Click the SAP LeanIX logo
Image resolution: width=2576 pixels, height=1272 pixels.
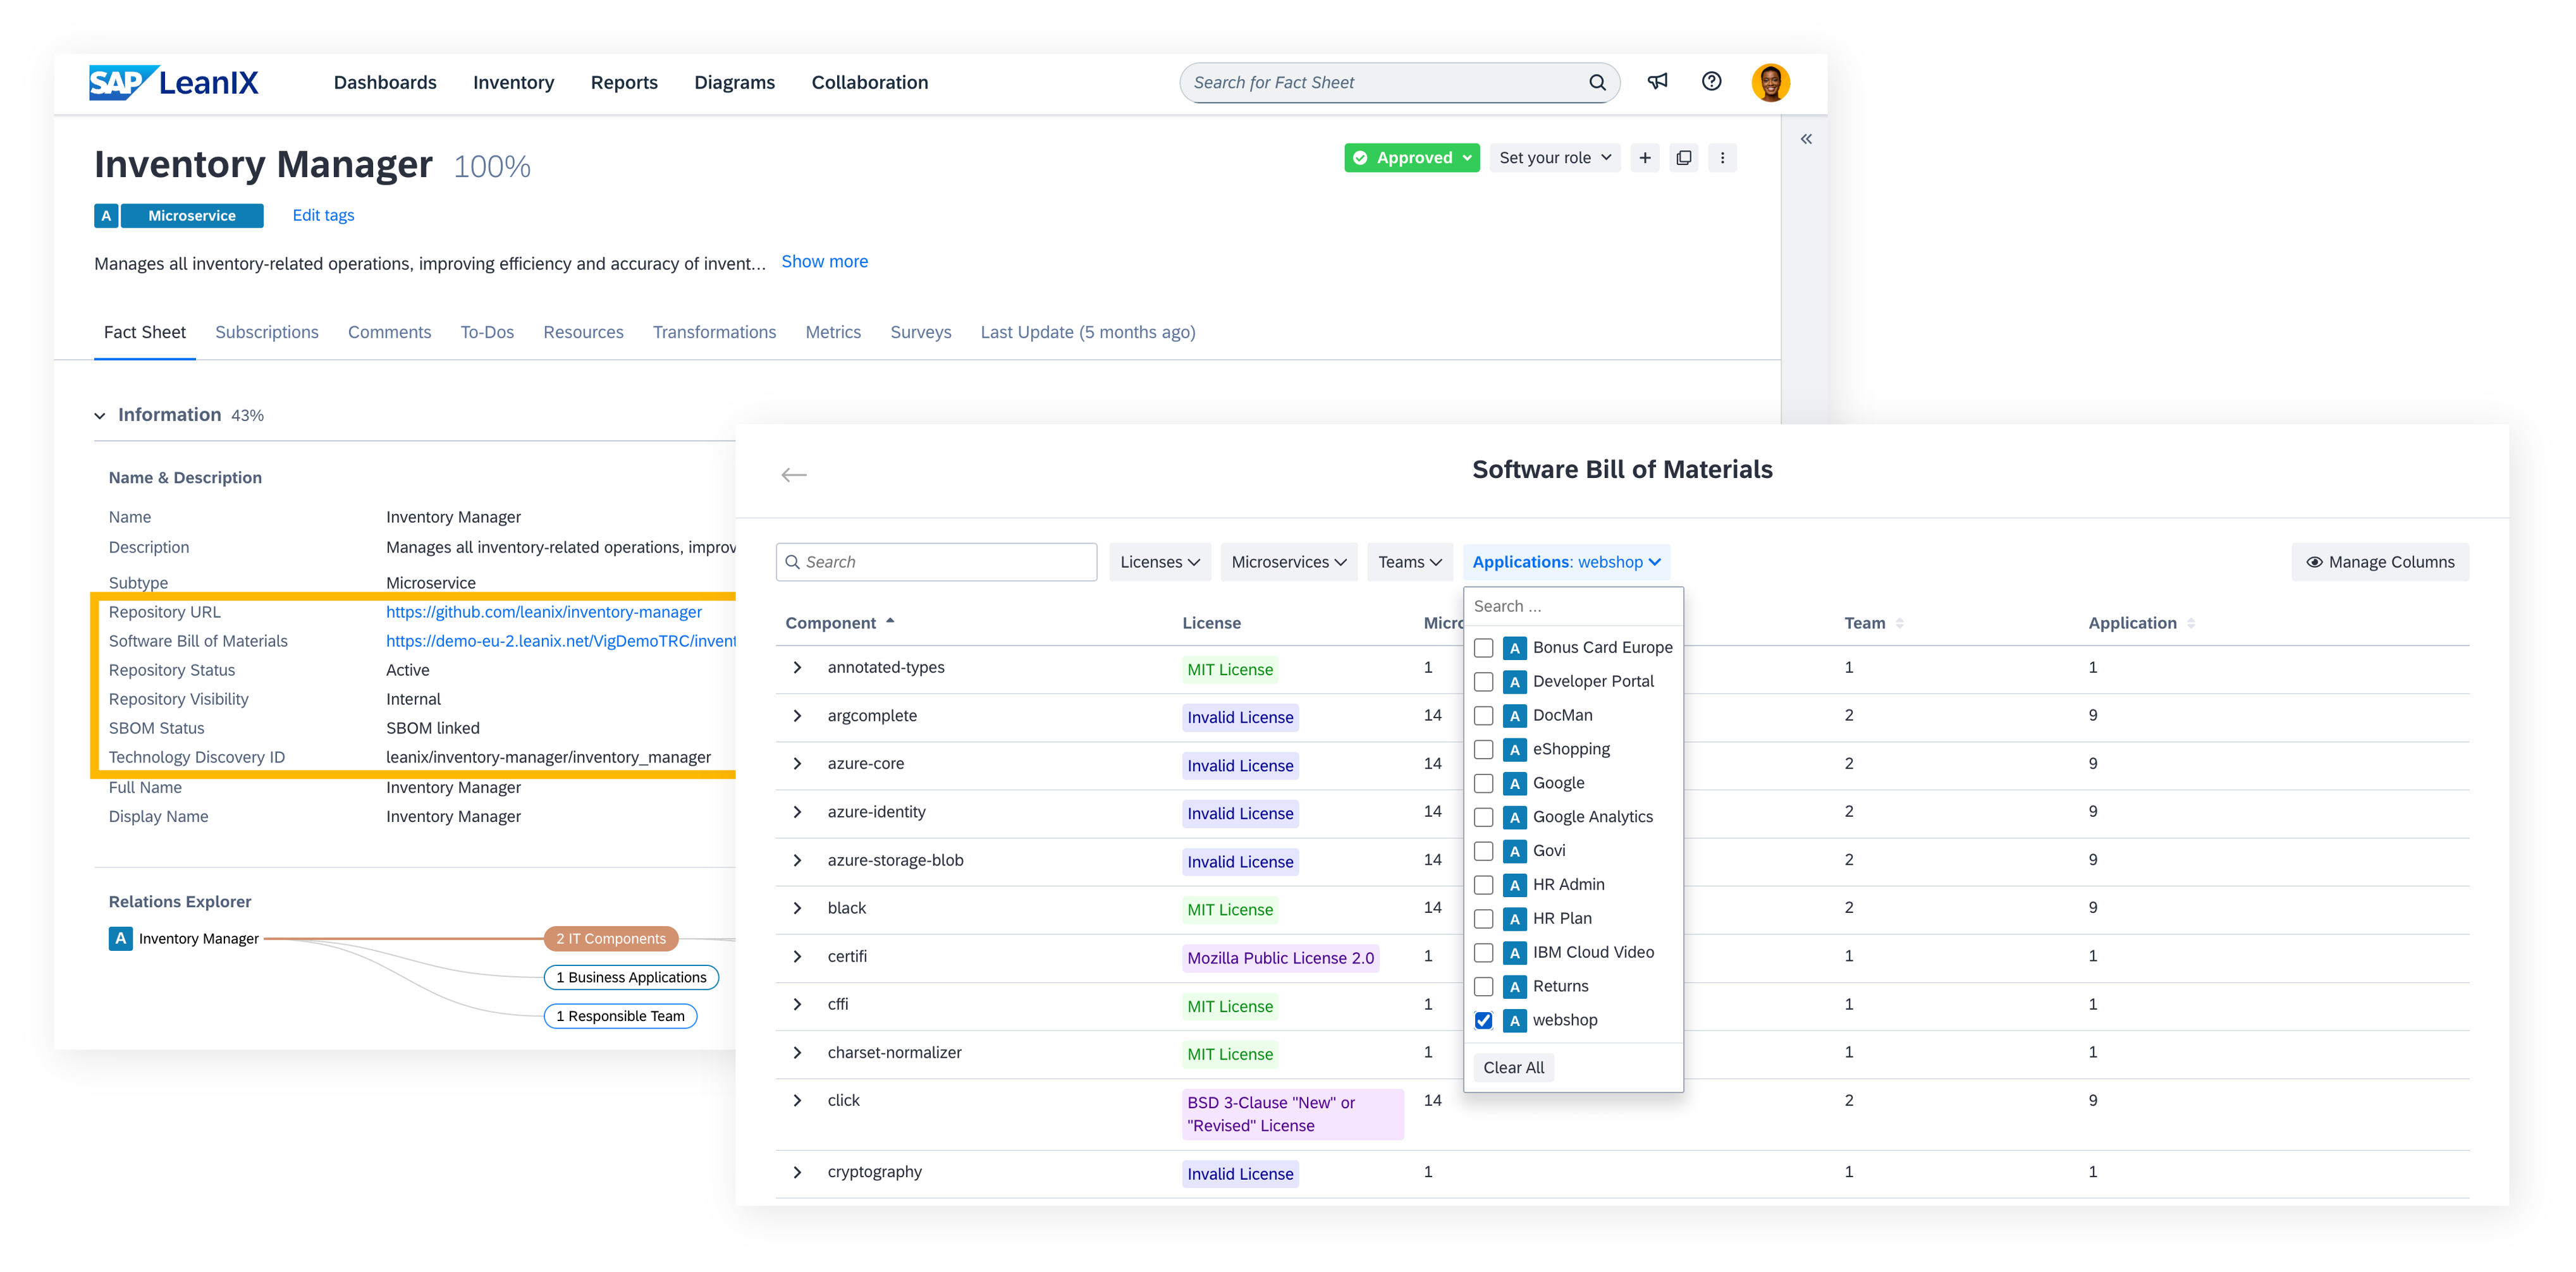(x=174, y=83)
